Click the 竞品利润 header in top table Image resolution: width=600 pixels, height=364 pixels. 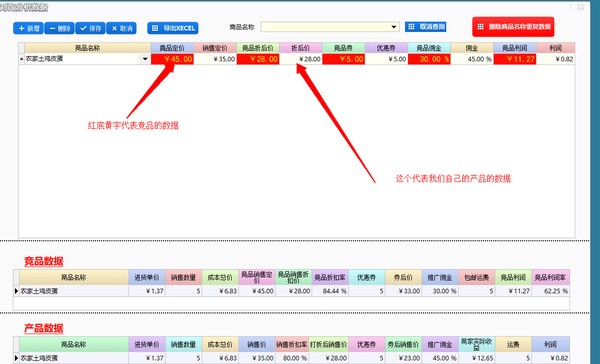515,48
